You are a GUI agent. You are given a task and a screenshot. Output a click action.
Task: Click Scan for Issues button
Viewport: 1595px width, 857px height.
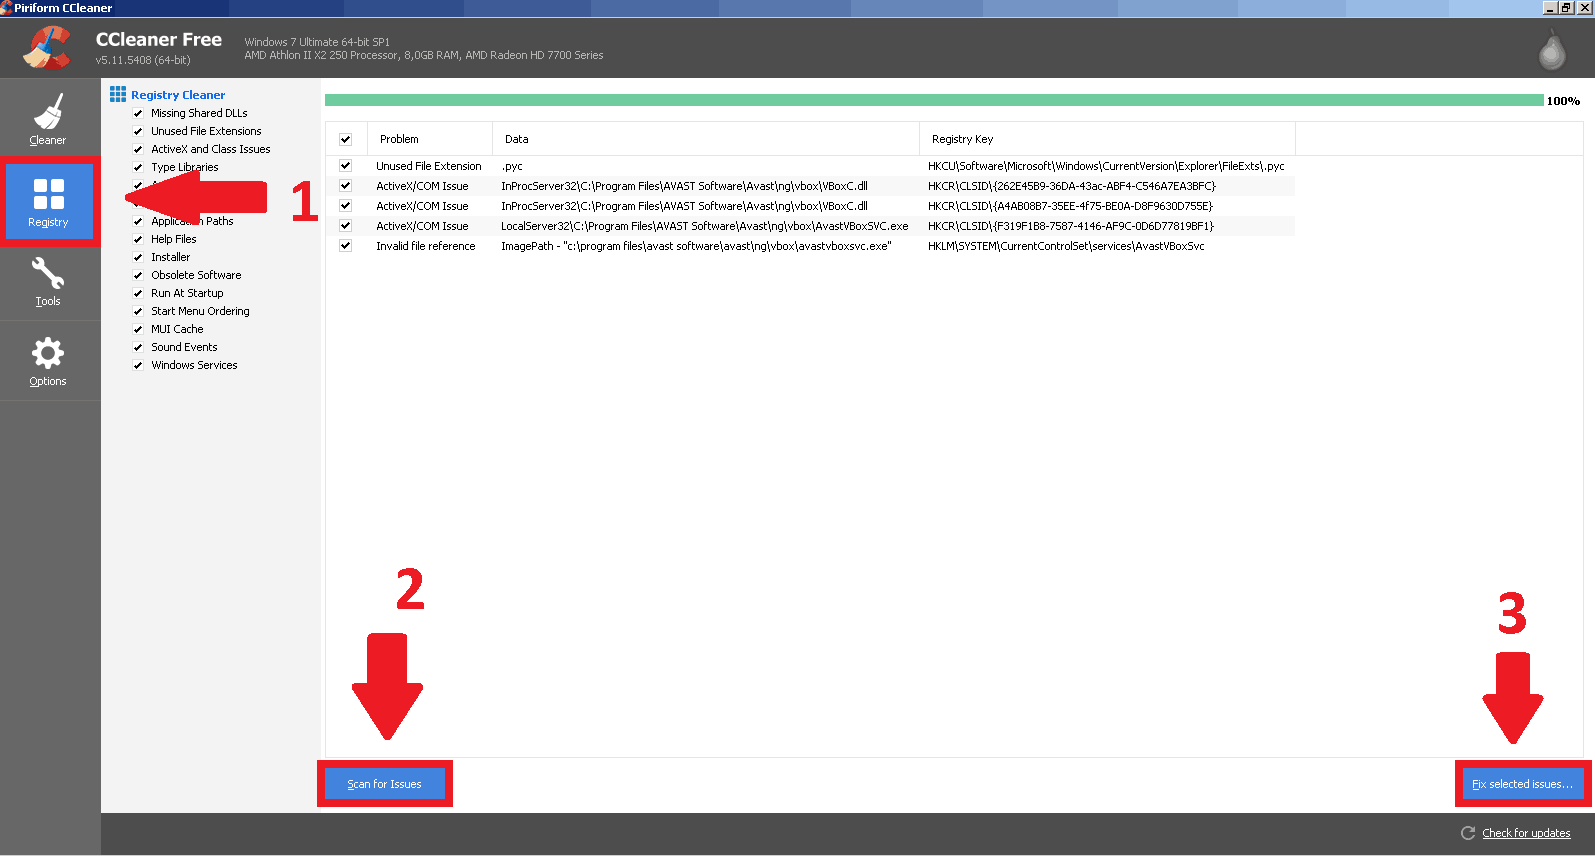tap(385, 784)
